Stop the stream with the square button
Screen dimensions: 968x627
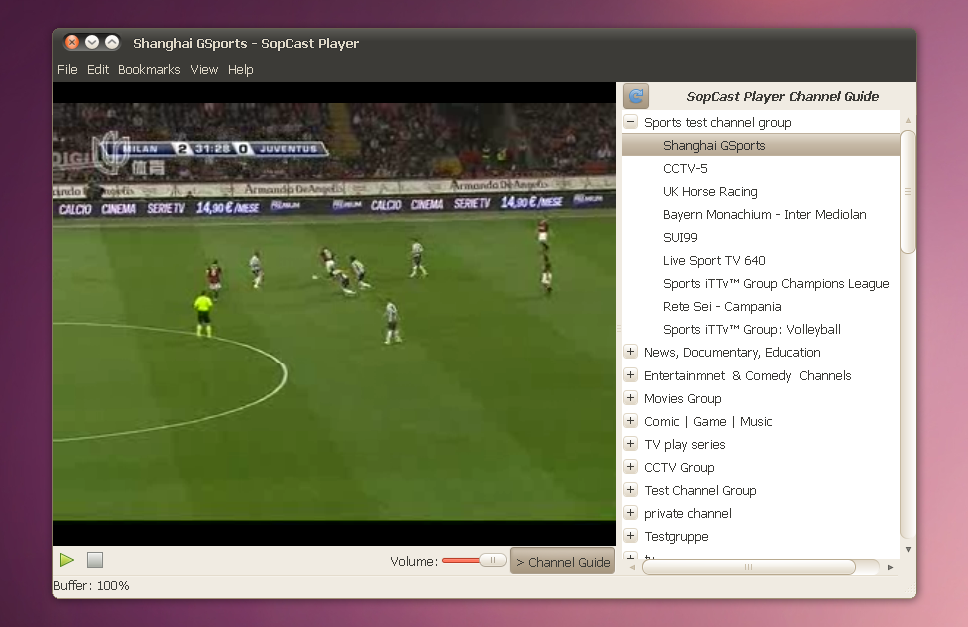click(x=94, y=560)
